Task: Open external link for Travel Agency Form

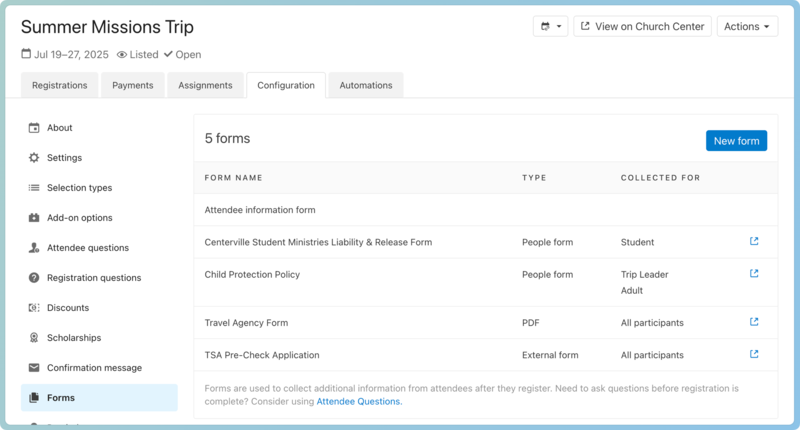Action: (754, 322)
